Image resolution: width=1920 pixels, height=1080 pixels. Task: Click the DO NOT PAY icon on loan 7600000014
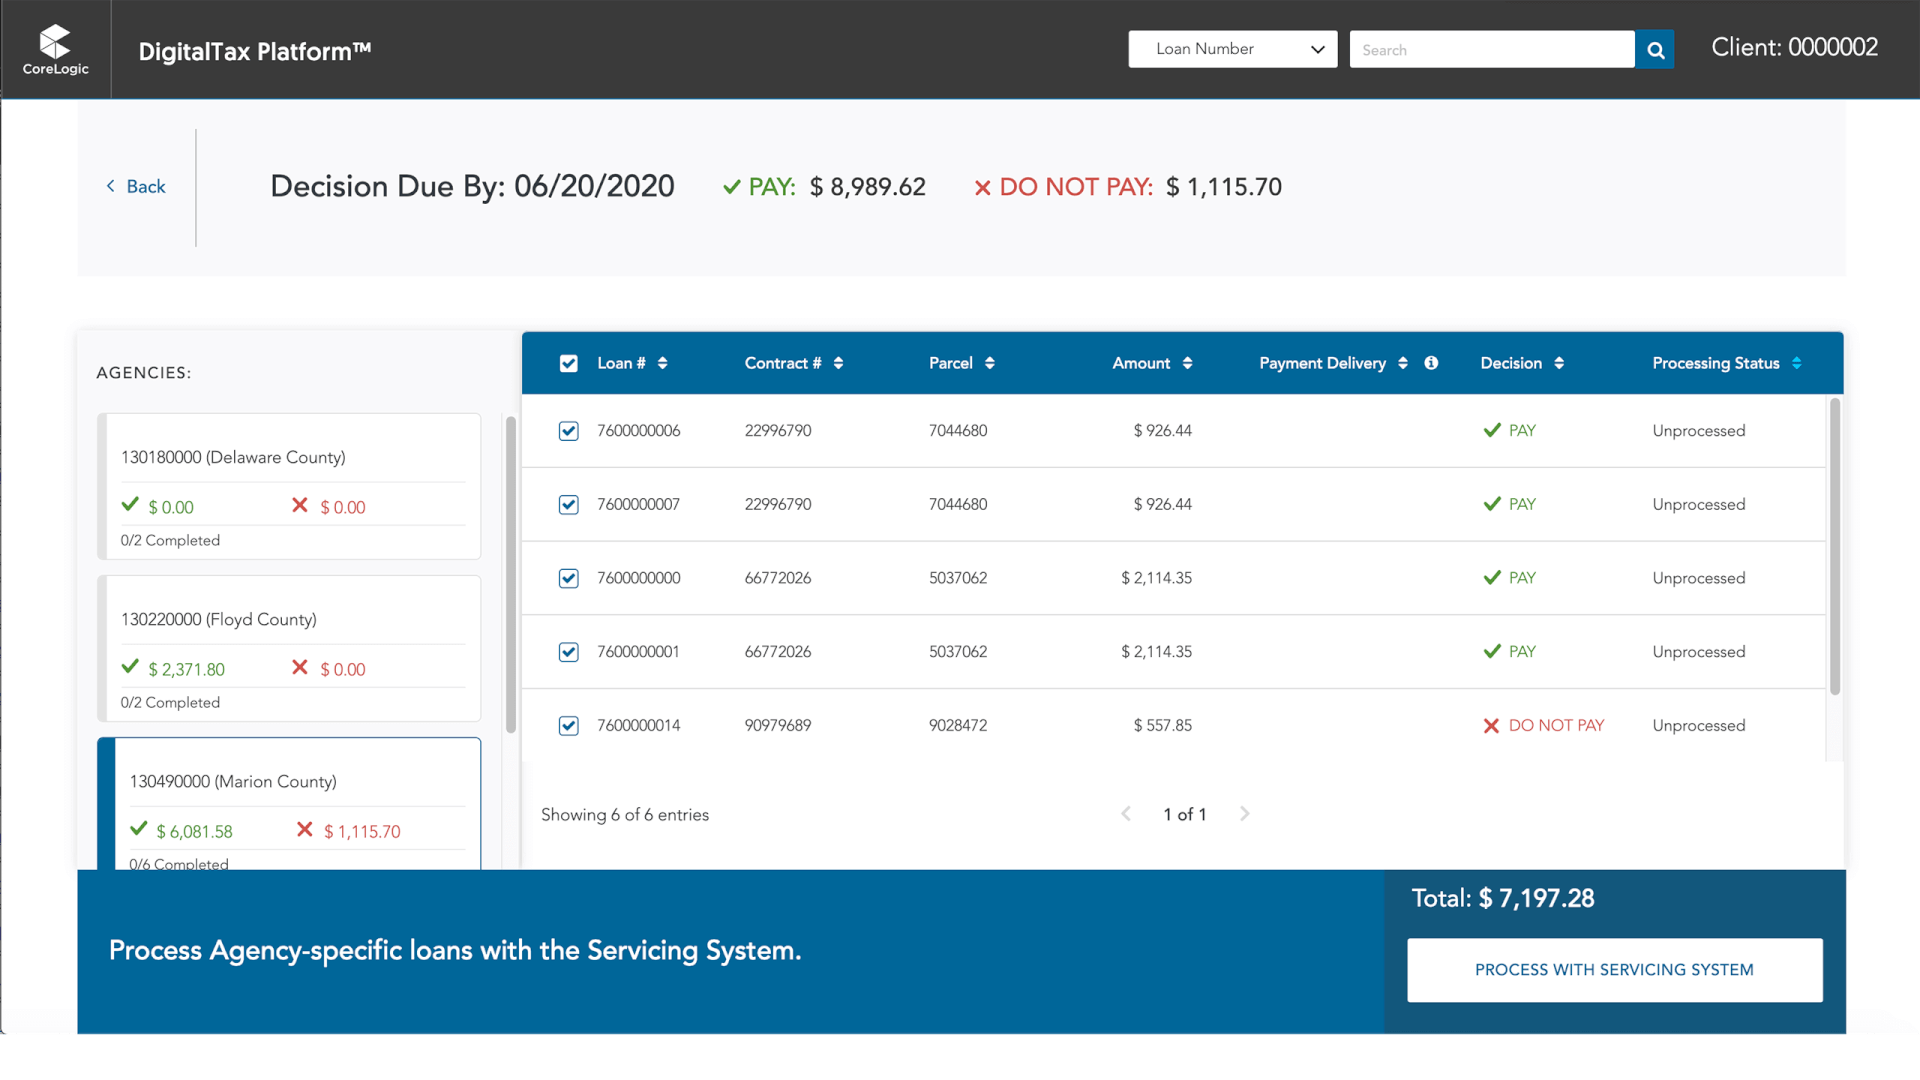click(1491, 725)
